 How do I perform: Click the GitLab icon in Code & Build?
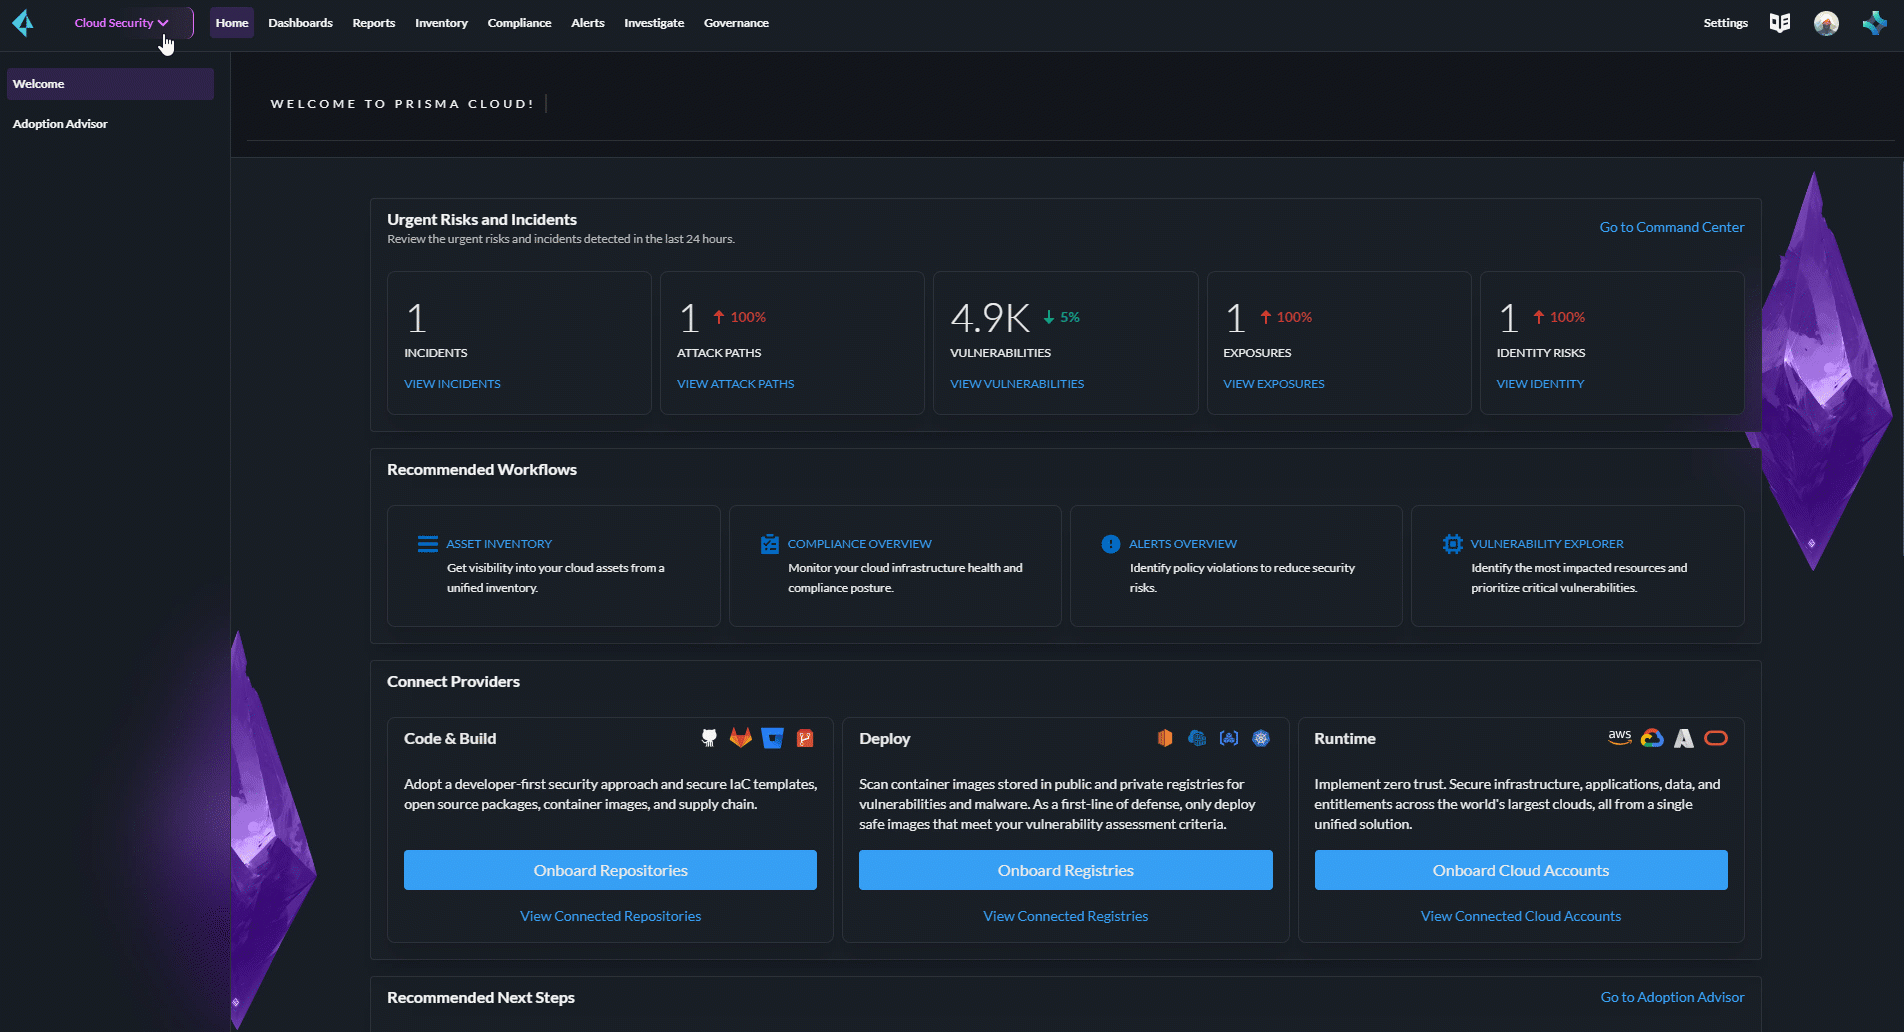pos(740,738)
